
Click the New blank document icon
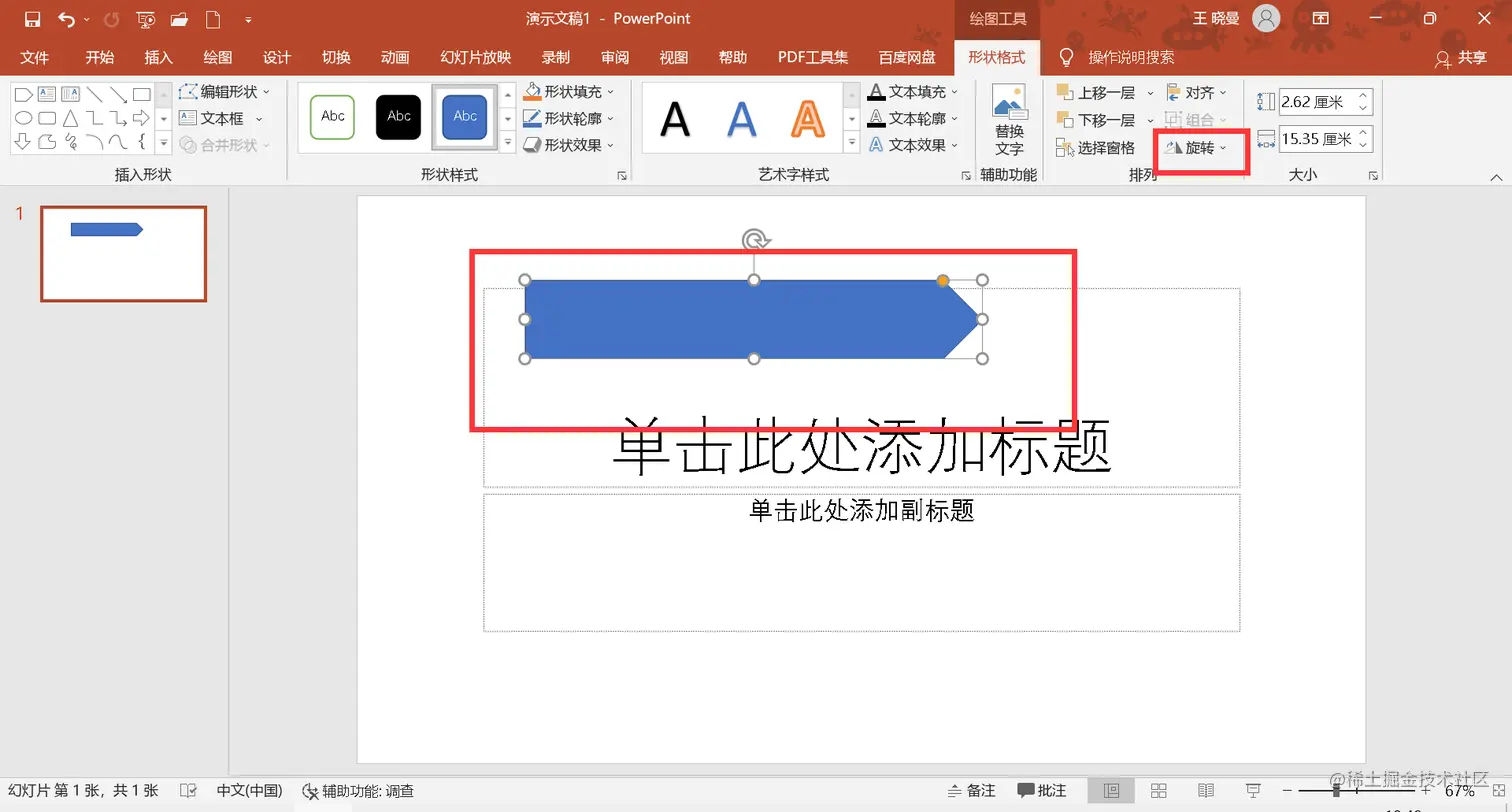(x=212, y=19)
